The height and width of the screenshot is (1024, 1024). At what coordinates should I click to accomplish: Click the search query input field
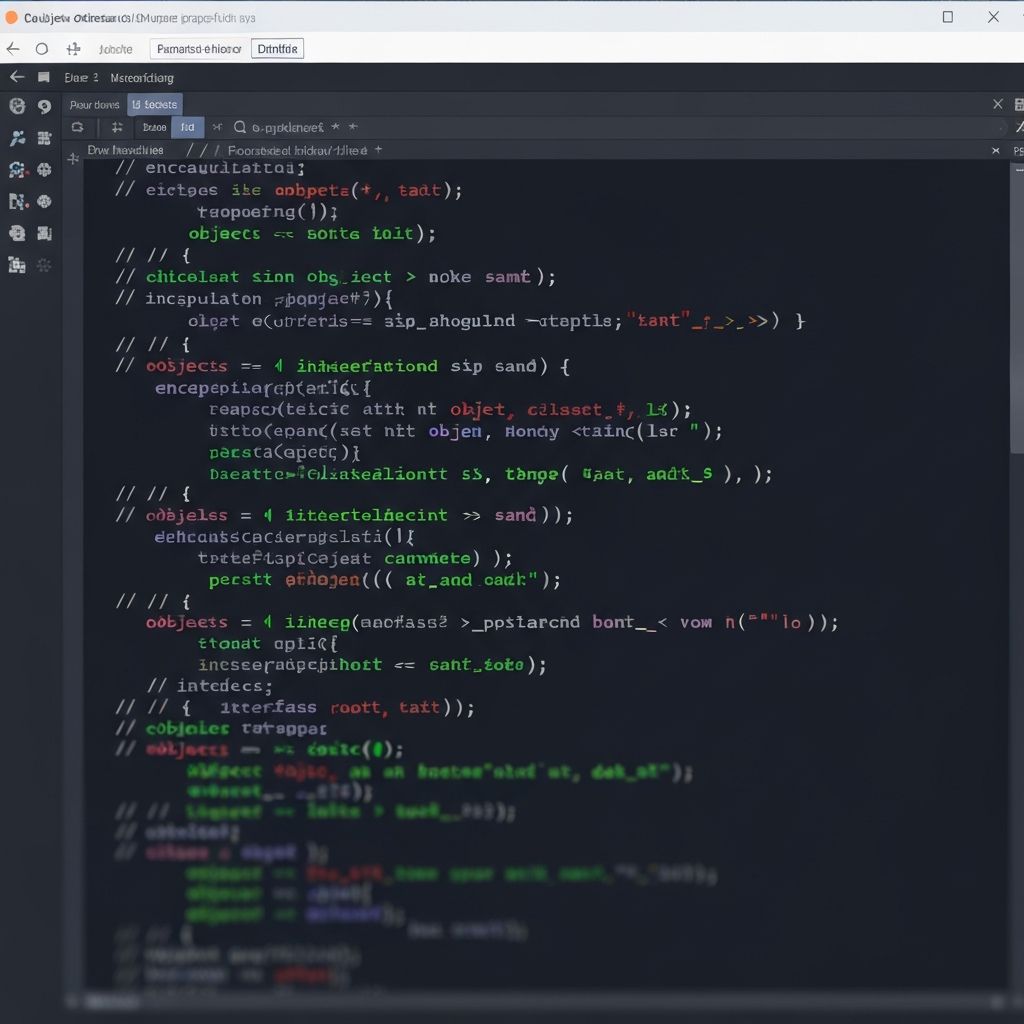click(x=290, y=127)
